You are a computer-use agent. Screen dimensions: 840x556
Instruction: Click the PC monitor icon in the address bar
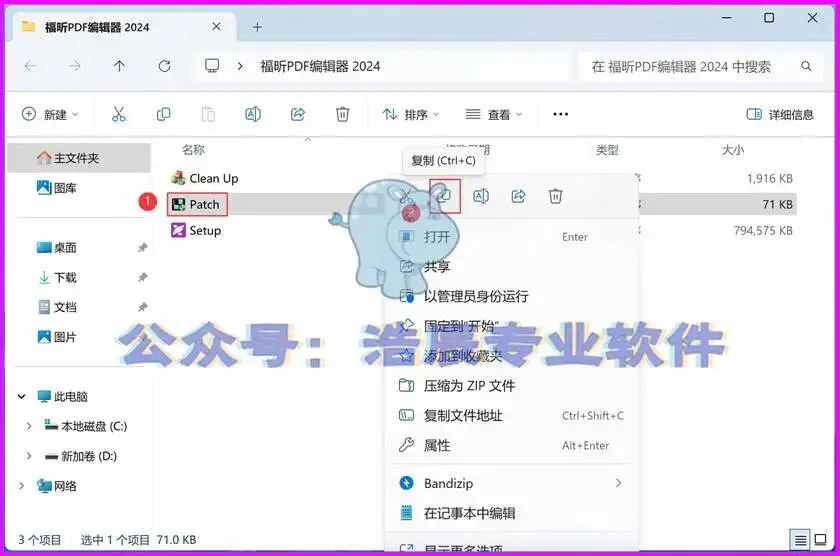212,65
